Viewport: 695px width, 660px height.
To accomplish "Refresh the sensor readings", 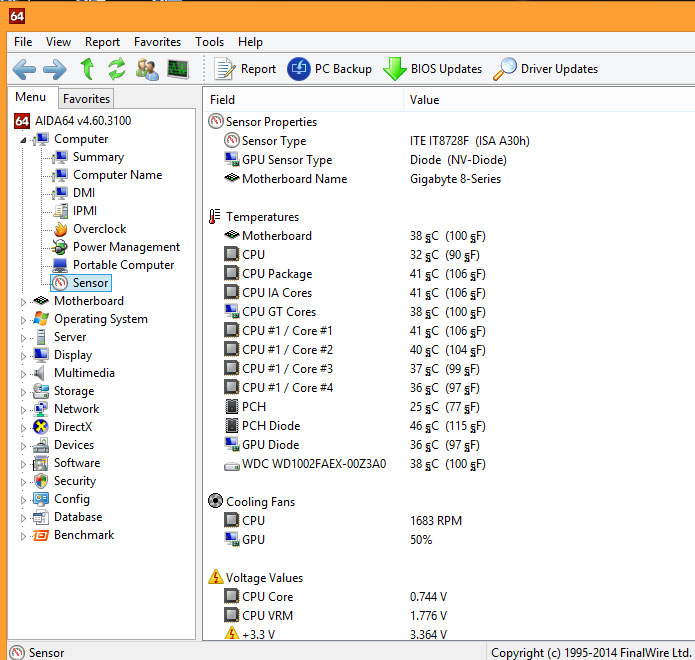I will (117, 69).
